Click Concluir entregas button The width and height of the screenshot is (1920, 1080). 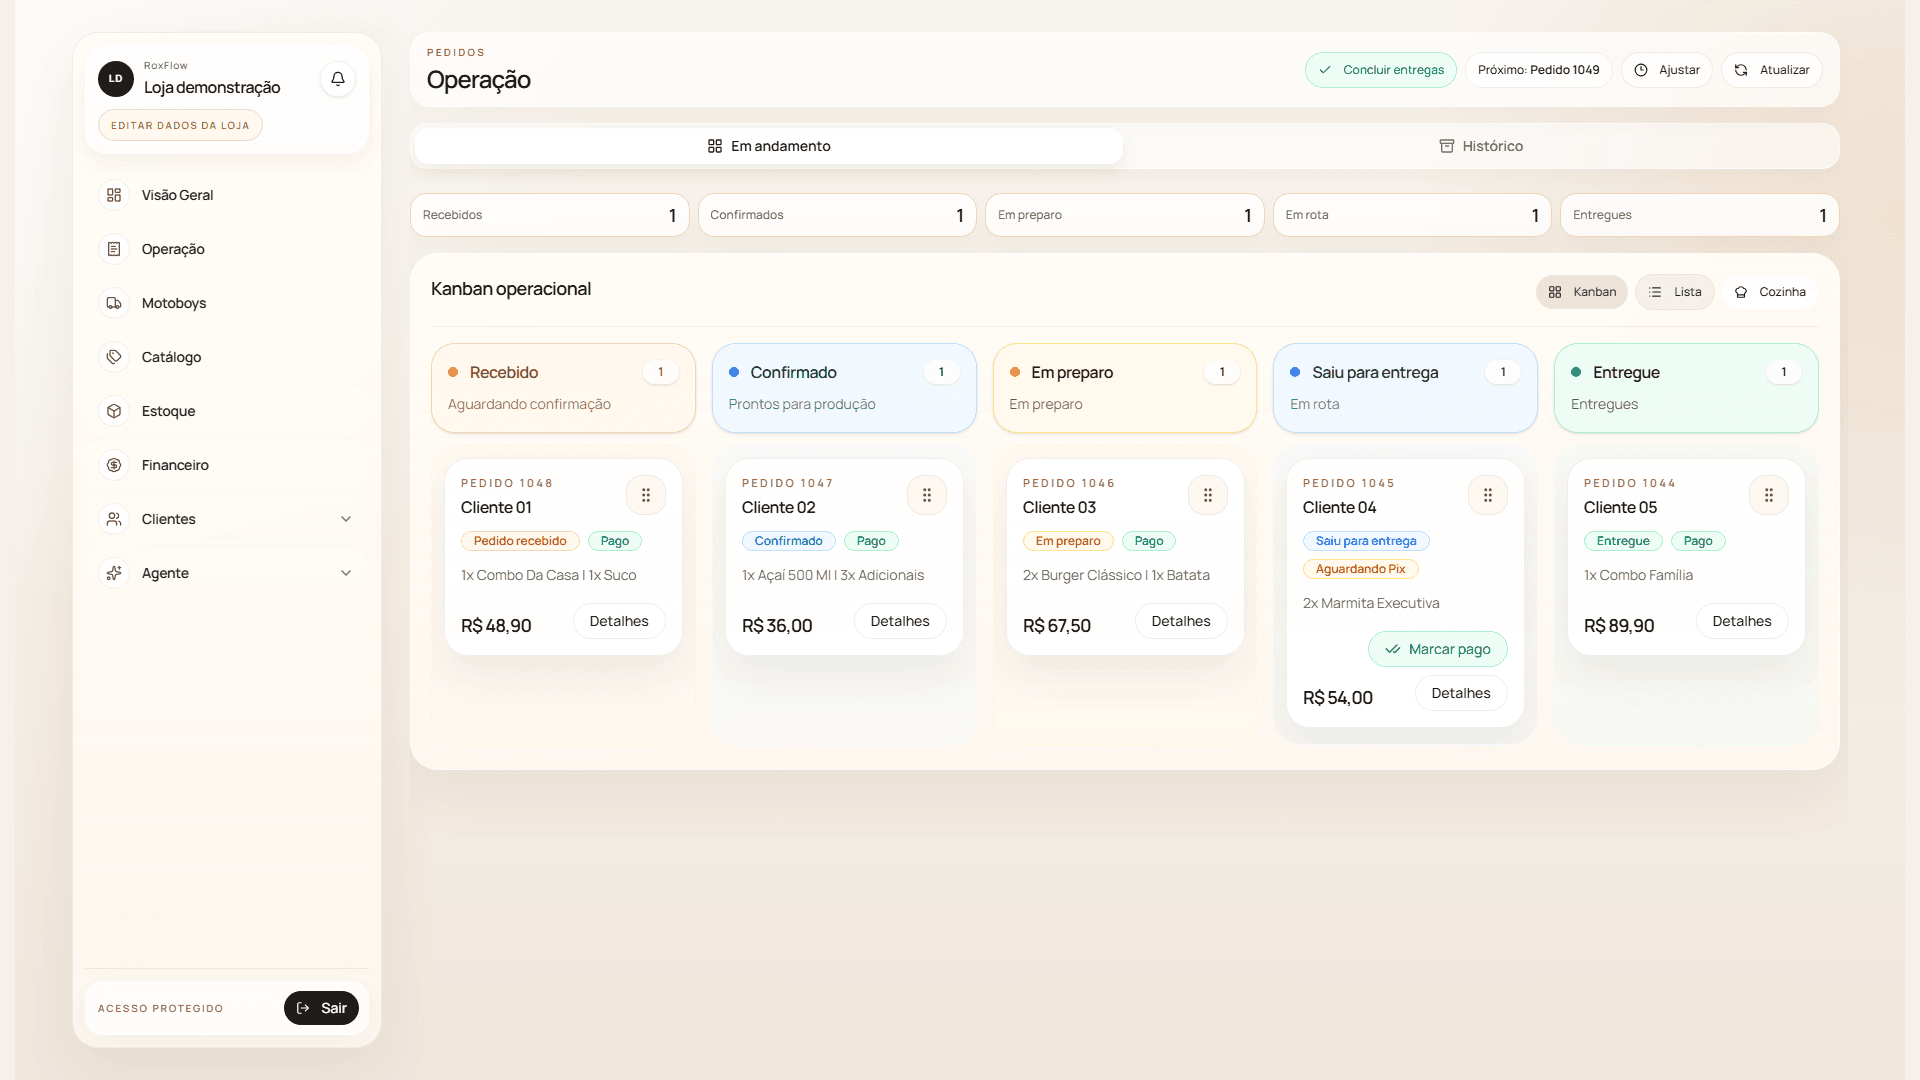(x=1381, y=70)
